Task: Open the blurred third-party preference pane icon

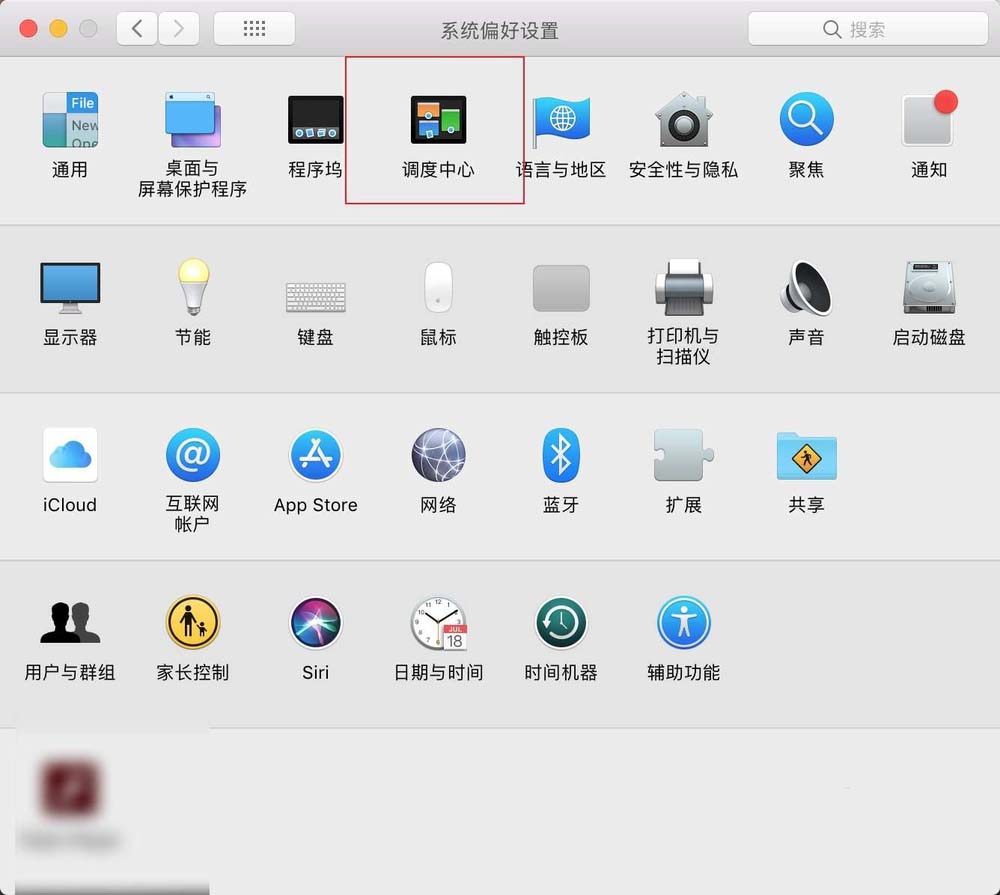Action: (70, 788)
